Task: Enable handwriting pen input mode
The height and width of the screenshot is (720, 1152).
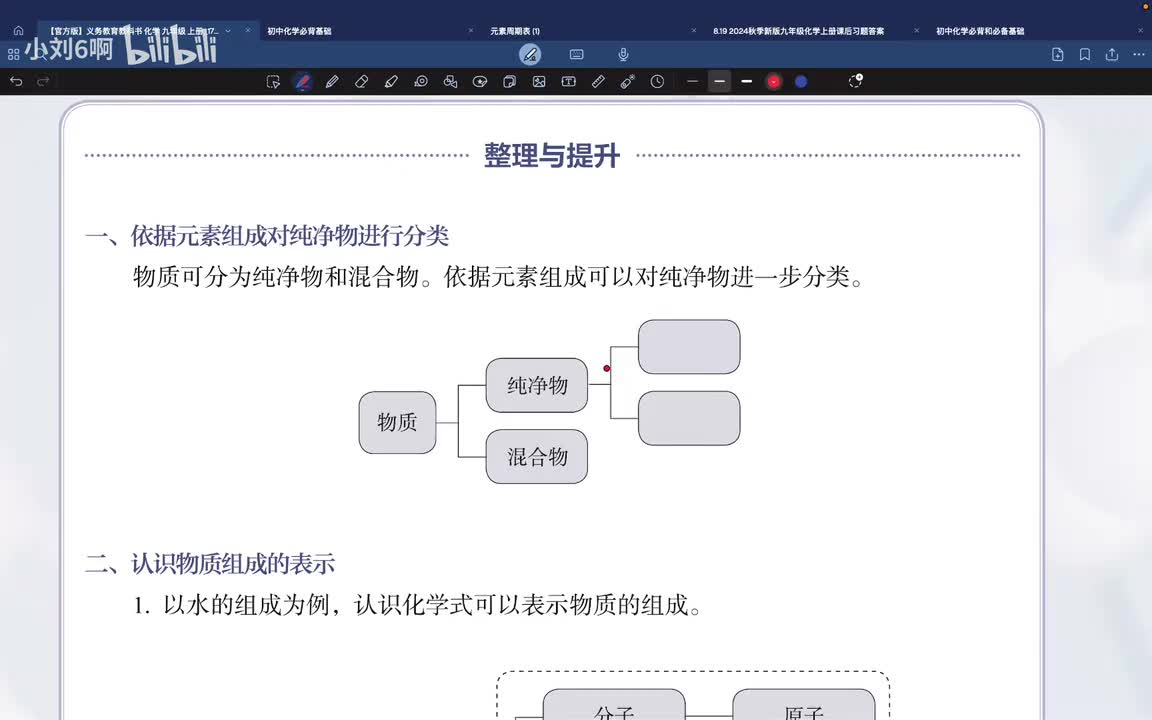Action: (x=530, y=54)
